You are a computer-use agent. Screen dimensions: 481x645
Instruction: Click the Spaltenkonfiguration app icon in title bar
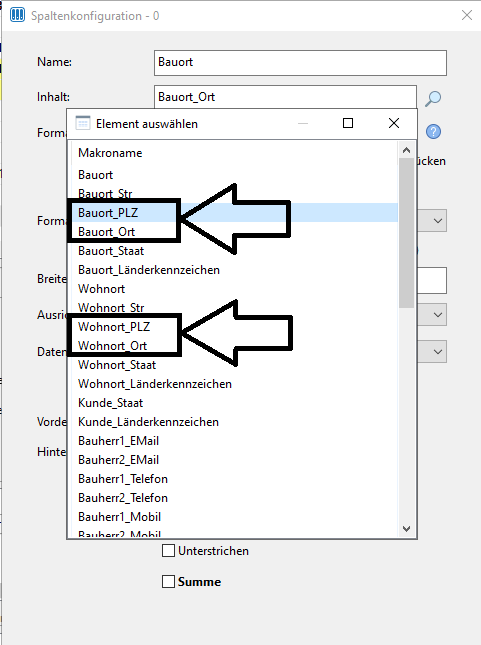click(17, 15)
